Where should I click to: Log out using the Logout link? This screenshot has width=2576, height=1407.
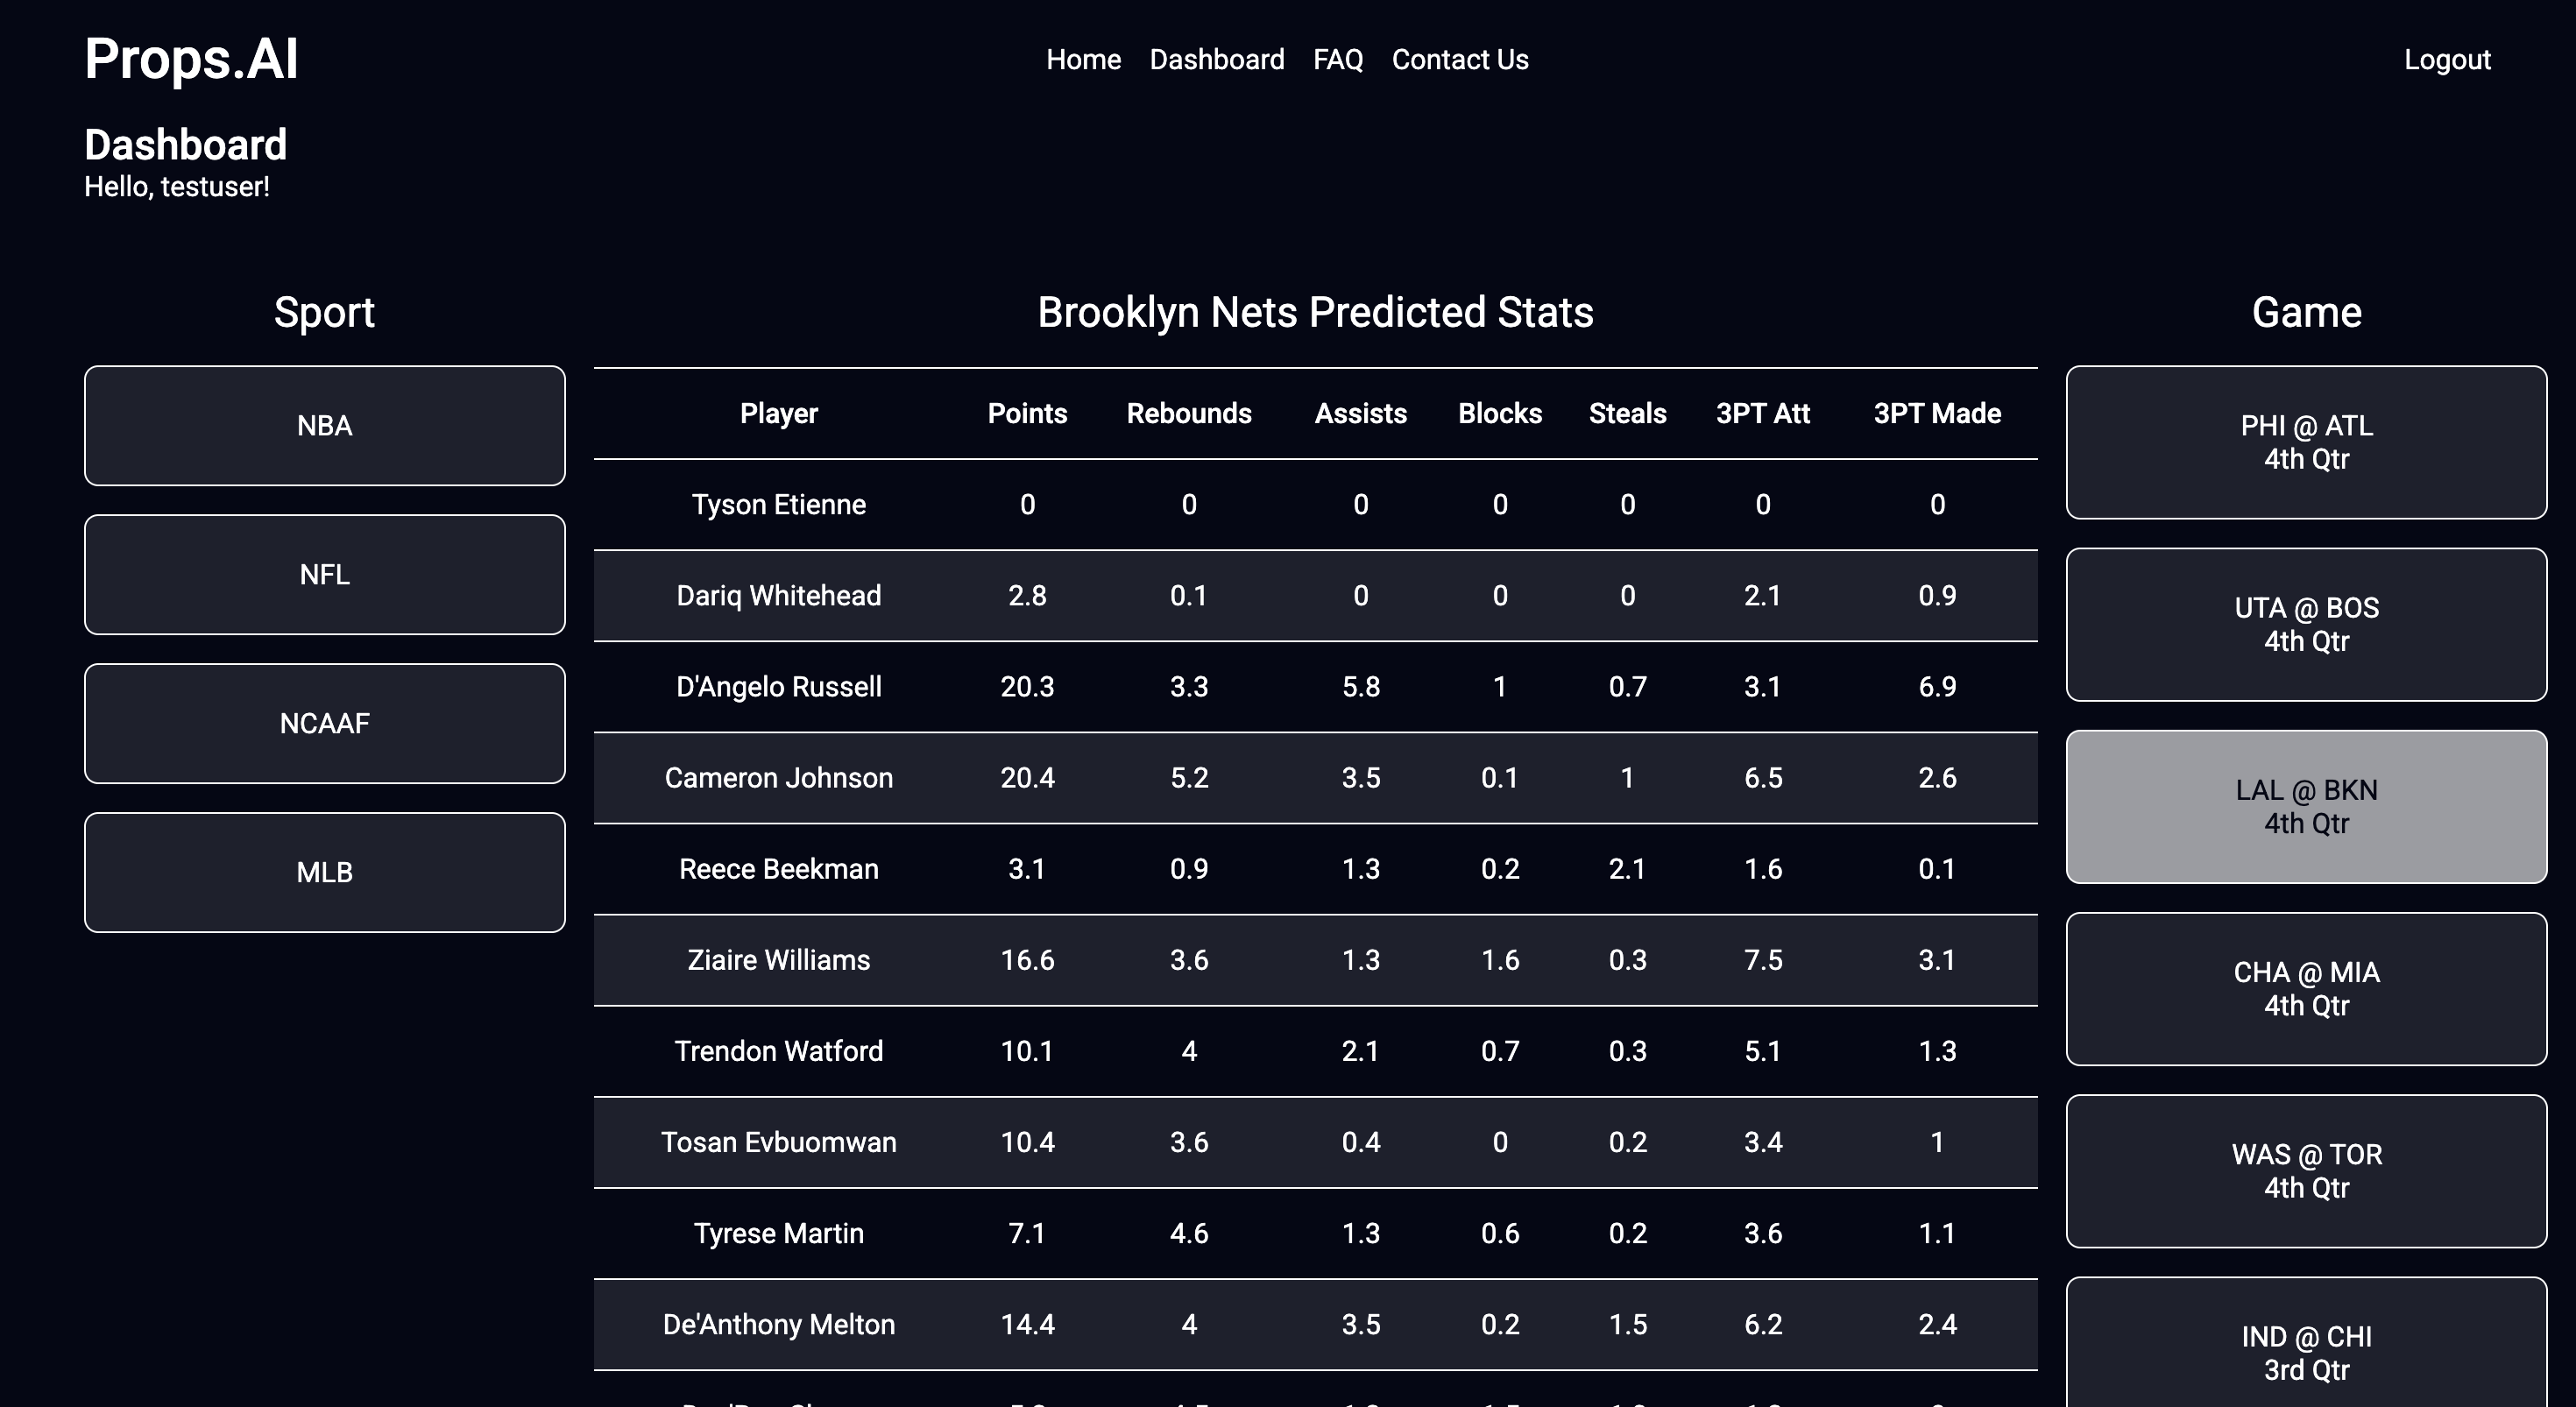click(2446, 60)
